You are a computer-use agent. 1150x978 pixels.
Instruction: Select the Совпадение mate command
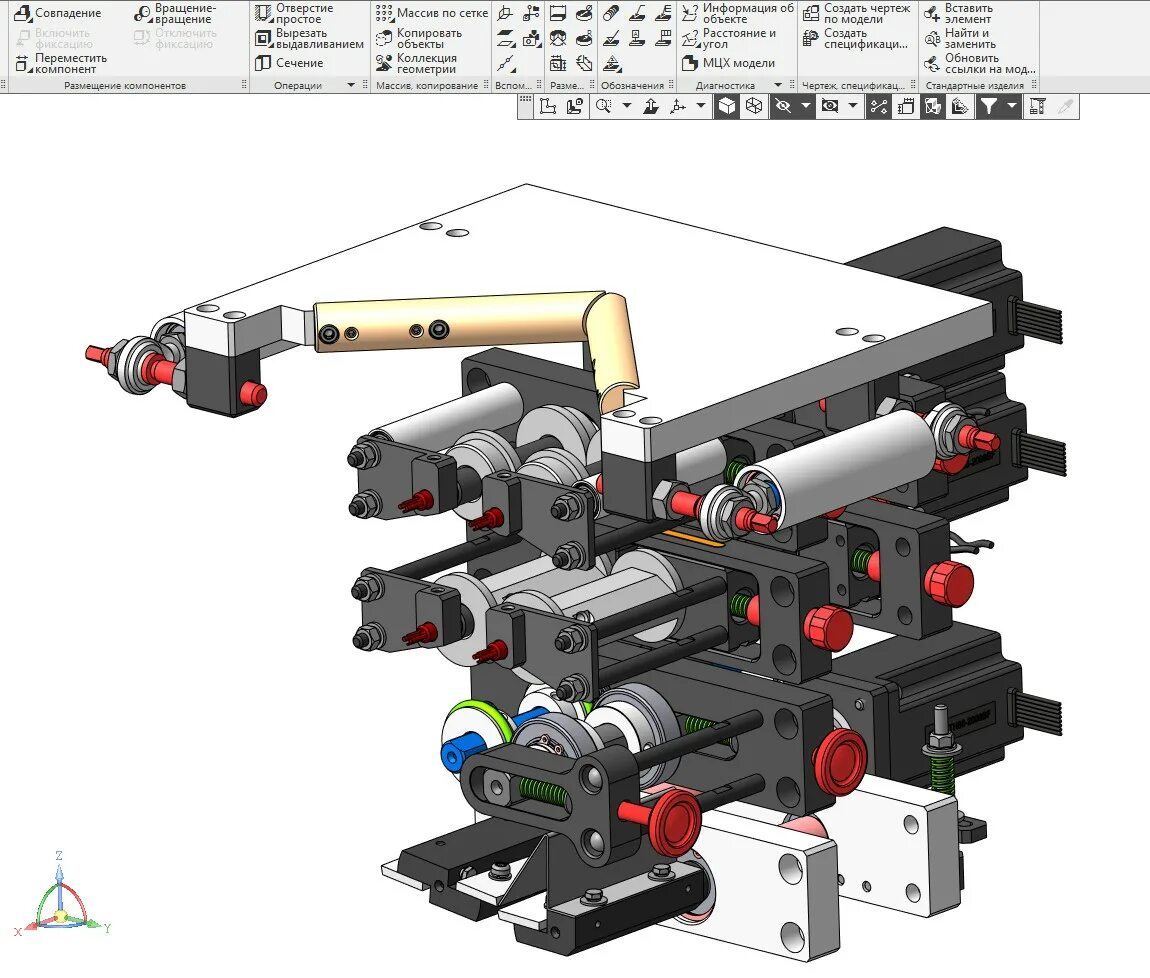[58, 13]
